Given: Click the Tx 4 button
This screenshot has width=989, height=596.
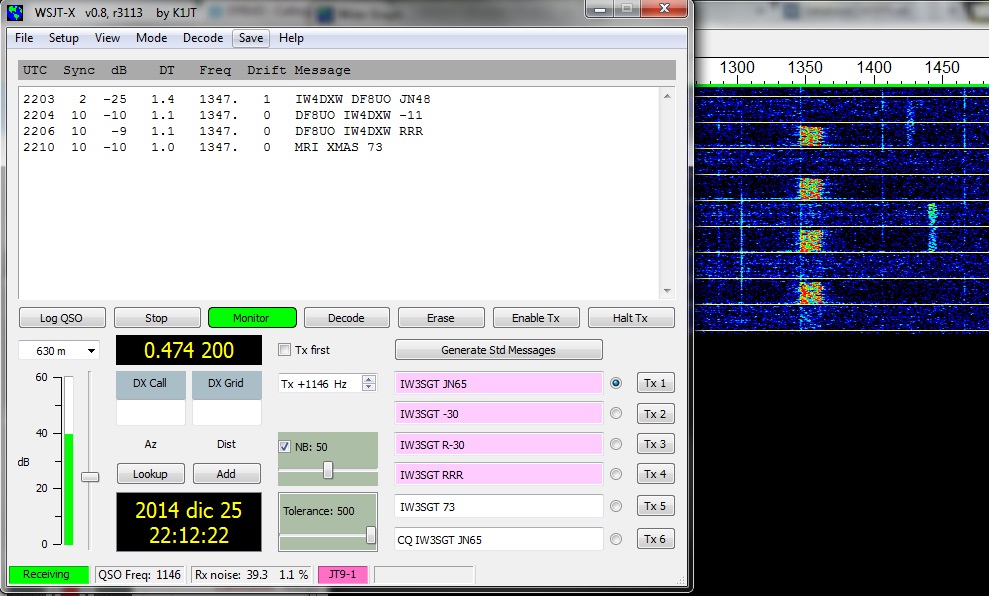Looking at the screenshot, I should click(655, 474).
